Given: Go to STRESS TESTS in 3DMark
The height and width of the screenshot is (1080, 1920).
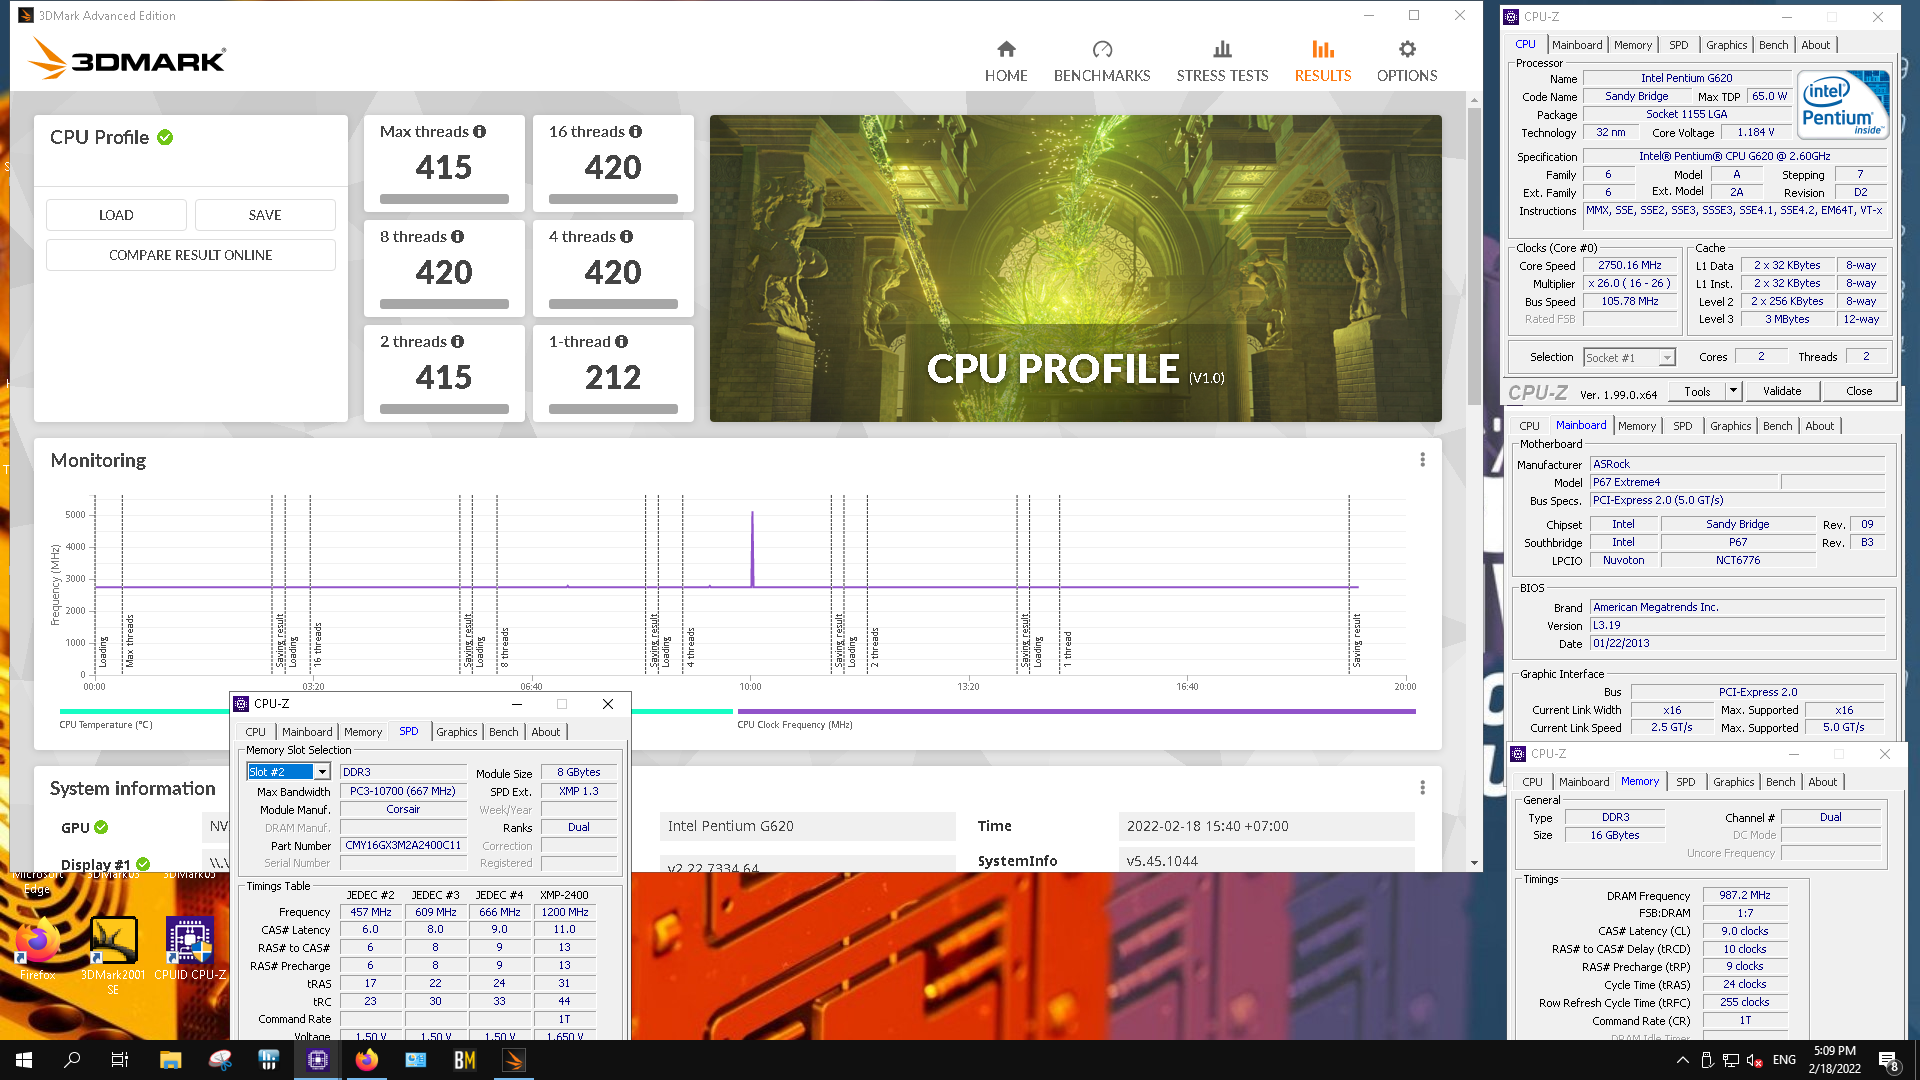Looking at the screenshot, I should [x=1222, y=61].
